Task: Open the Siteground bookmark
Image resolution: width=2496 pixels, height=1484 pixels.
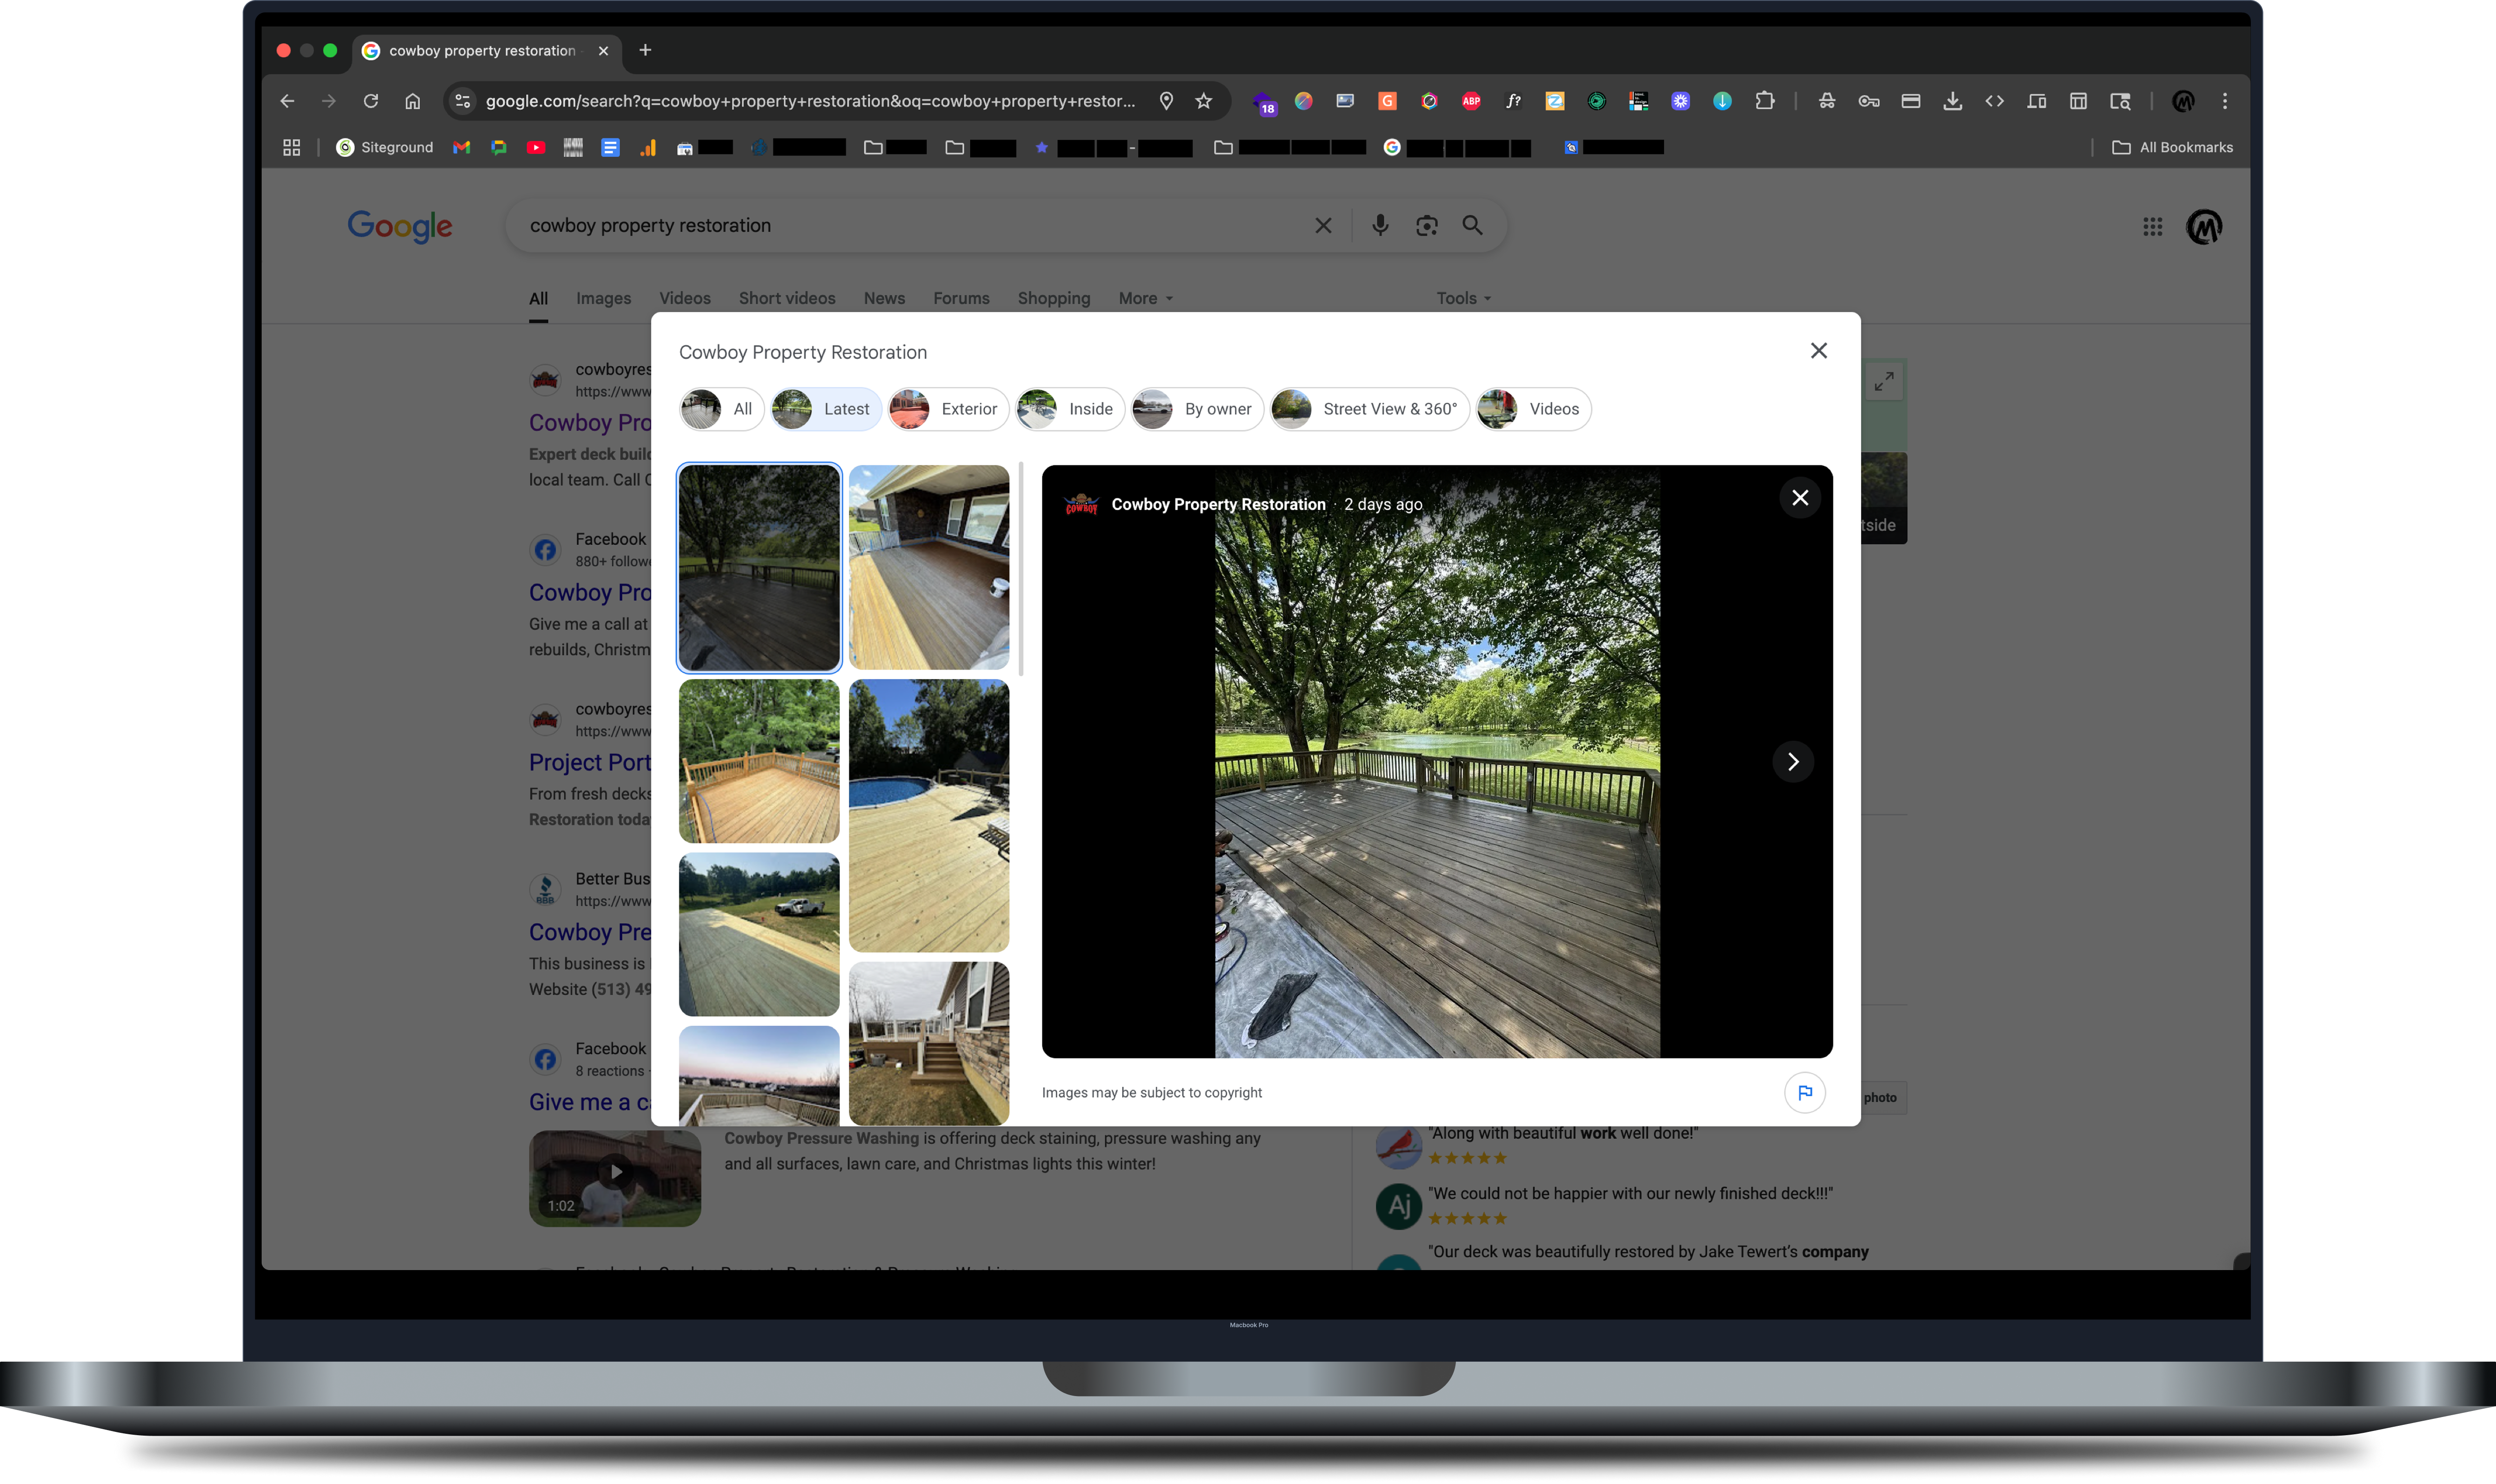Action: click(385, 147)
